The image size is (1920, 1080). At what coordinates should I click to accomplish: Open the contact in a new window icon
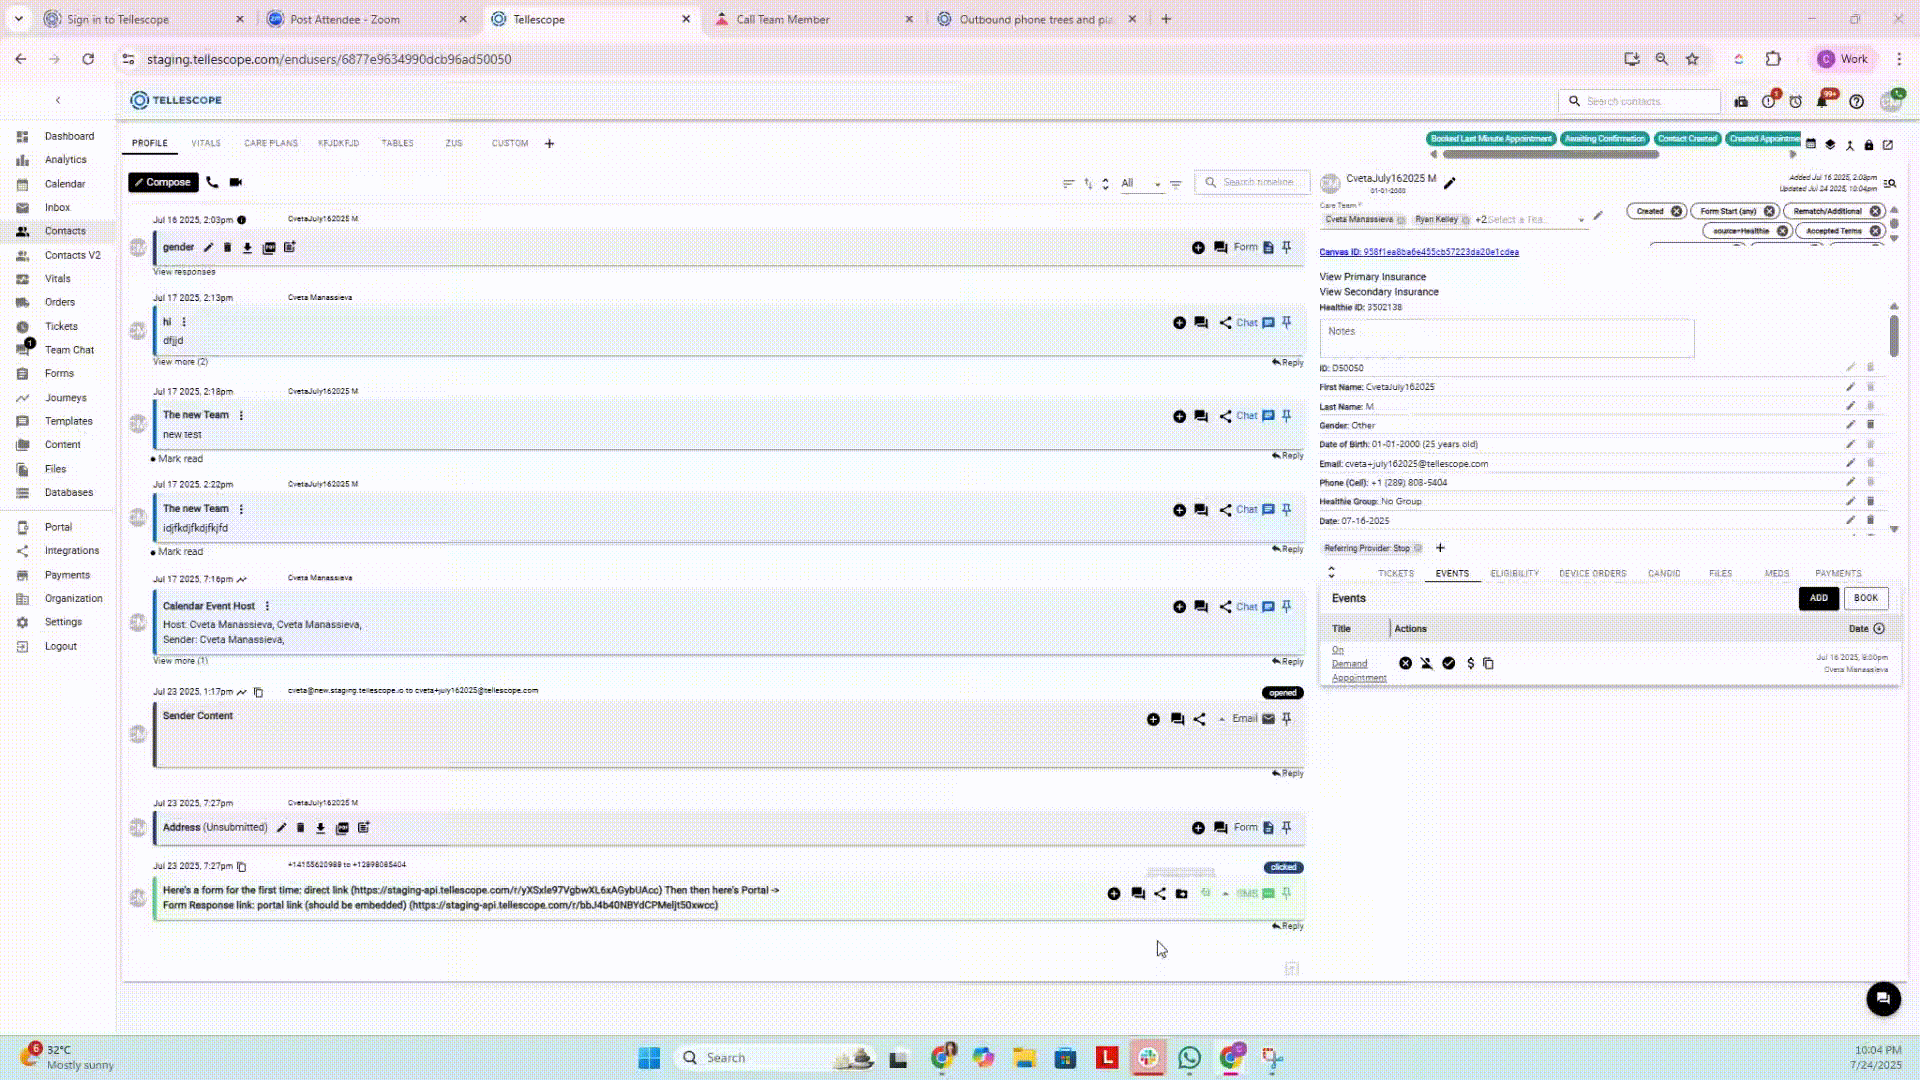tap(1888, 145)
